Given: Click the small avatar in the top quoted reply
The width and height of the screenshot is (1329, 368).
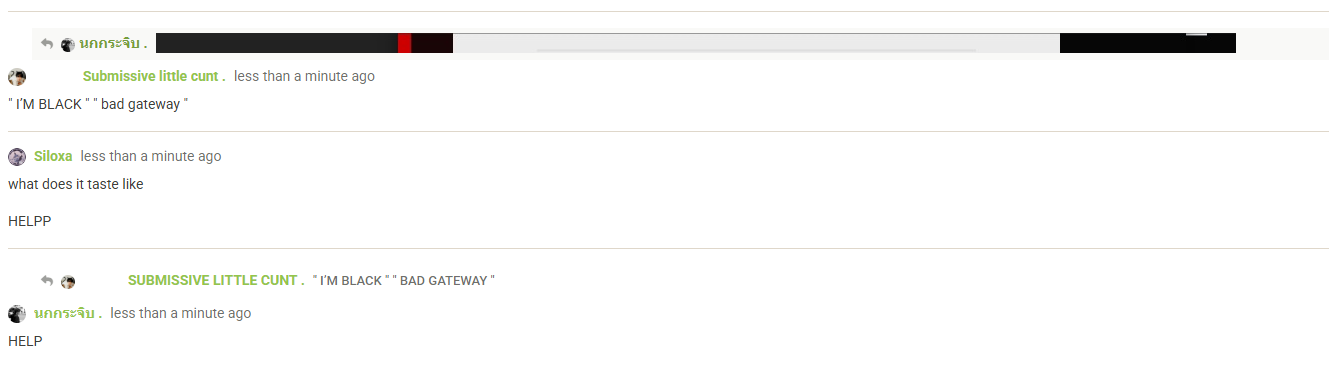Looking at the screenshot, I should click(x=68, y=44).
